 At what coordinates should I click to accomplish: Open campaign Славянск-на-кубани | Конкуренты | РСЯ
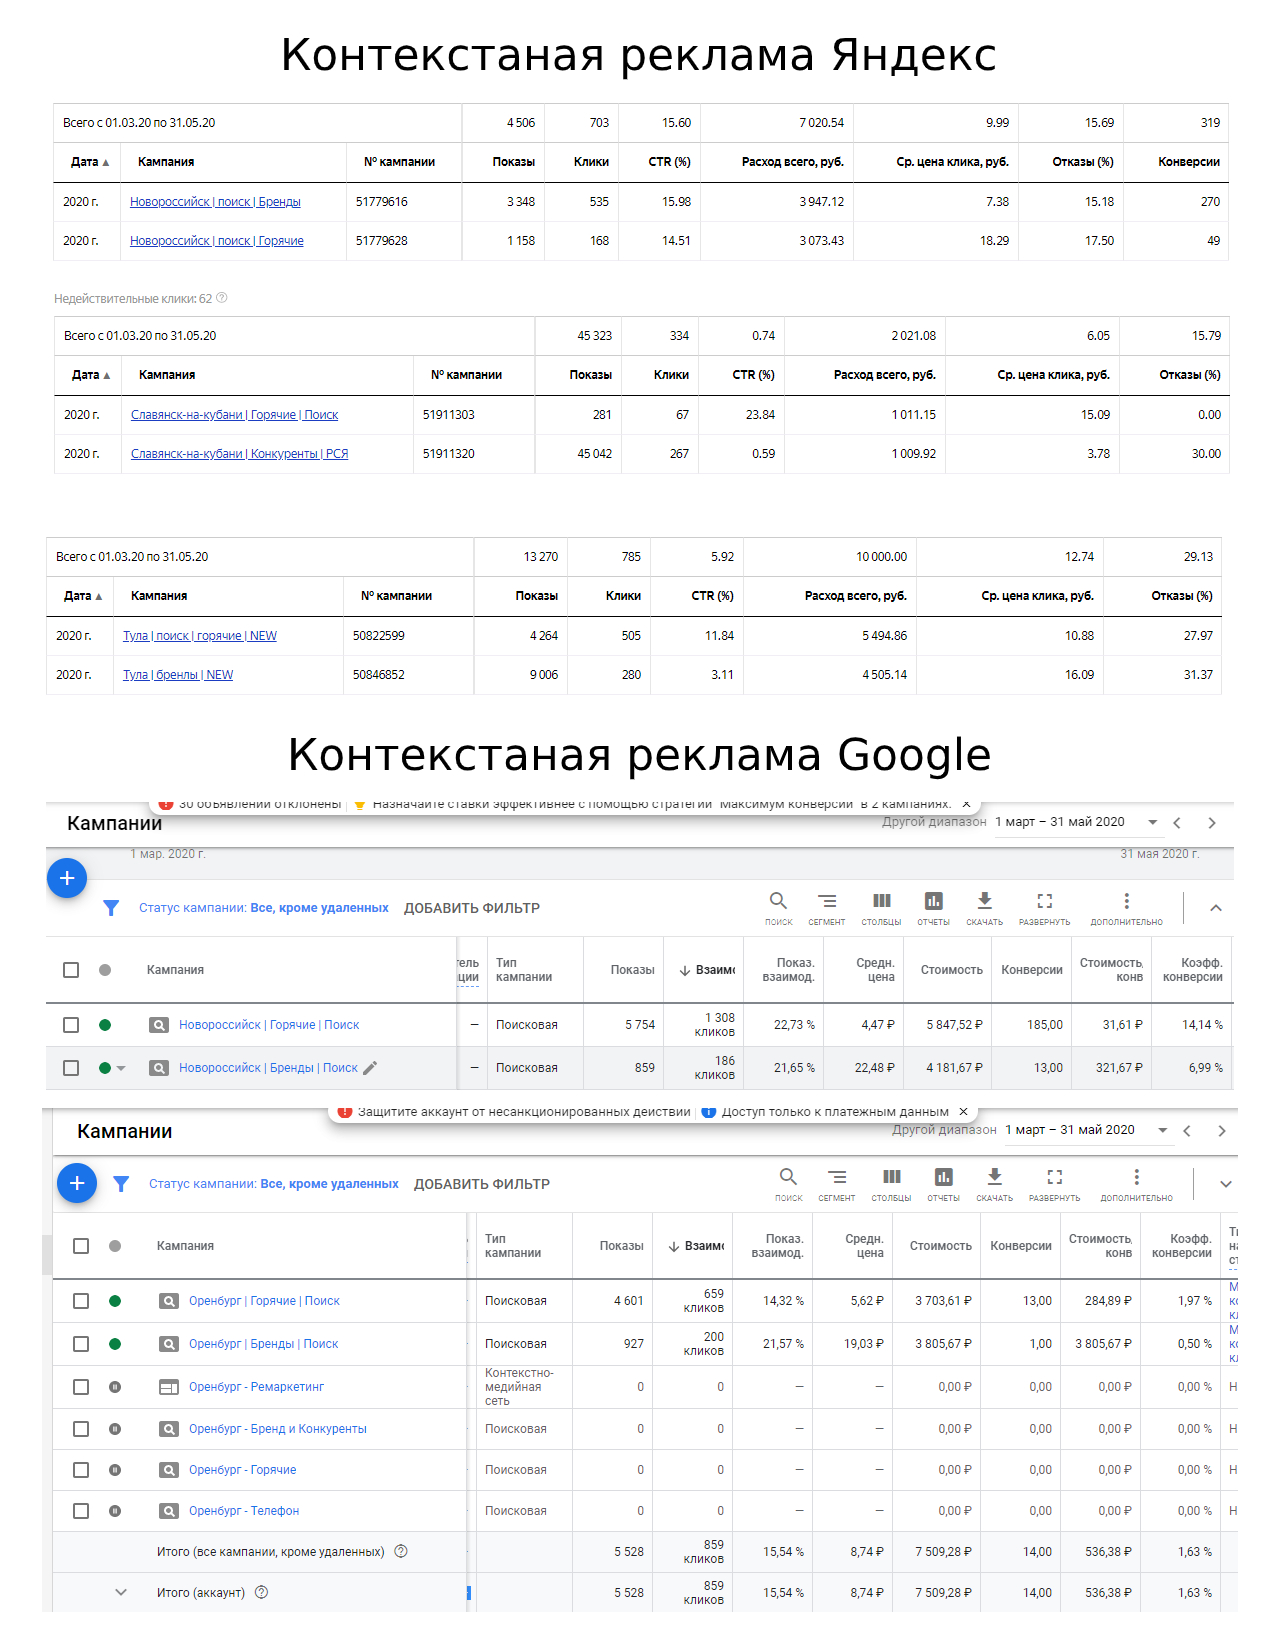point(240,454)
